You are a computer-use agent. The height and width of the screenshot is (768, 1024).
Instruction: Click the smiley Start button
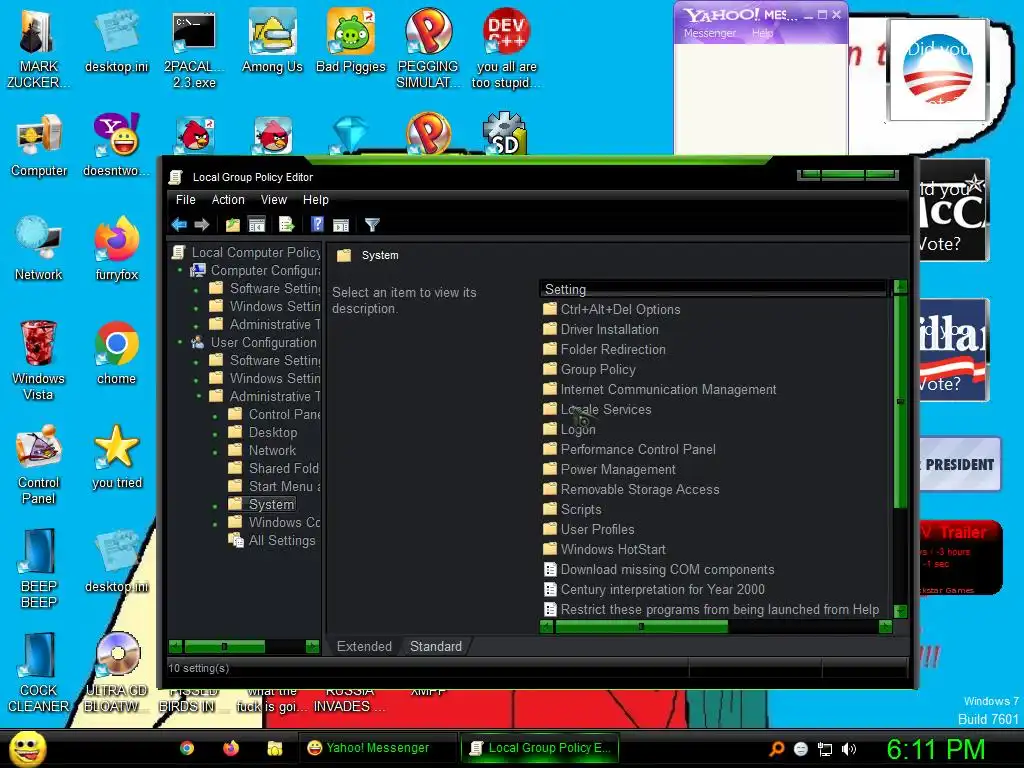28,748
